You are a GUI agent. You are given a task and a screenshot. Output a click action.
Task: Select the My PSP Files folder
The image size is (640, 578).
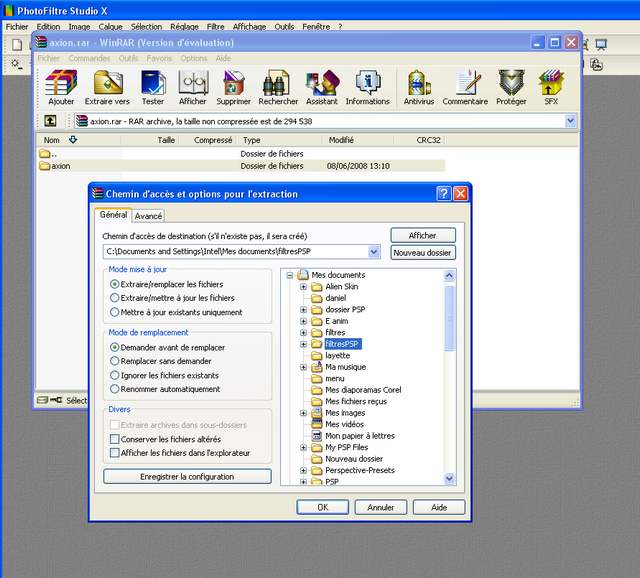pyautogui.click(x=347, y=447)
